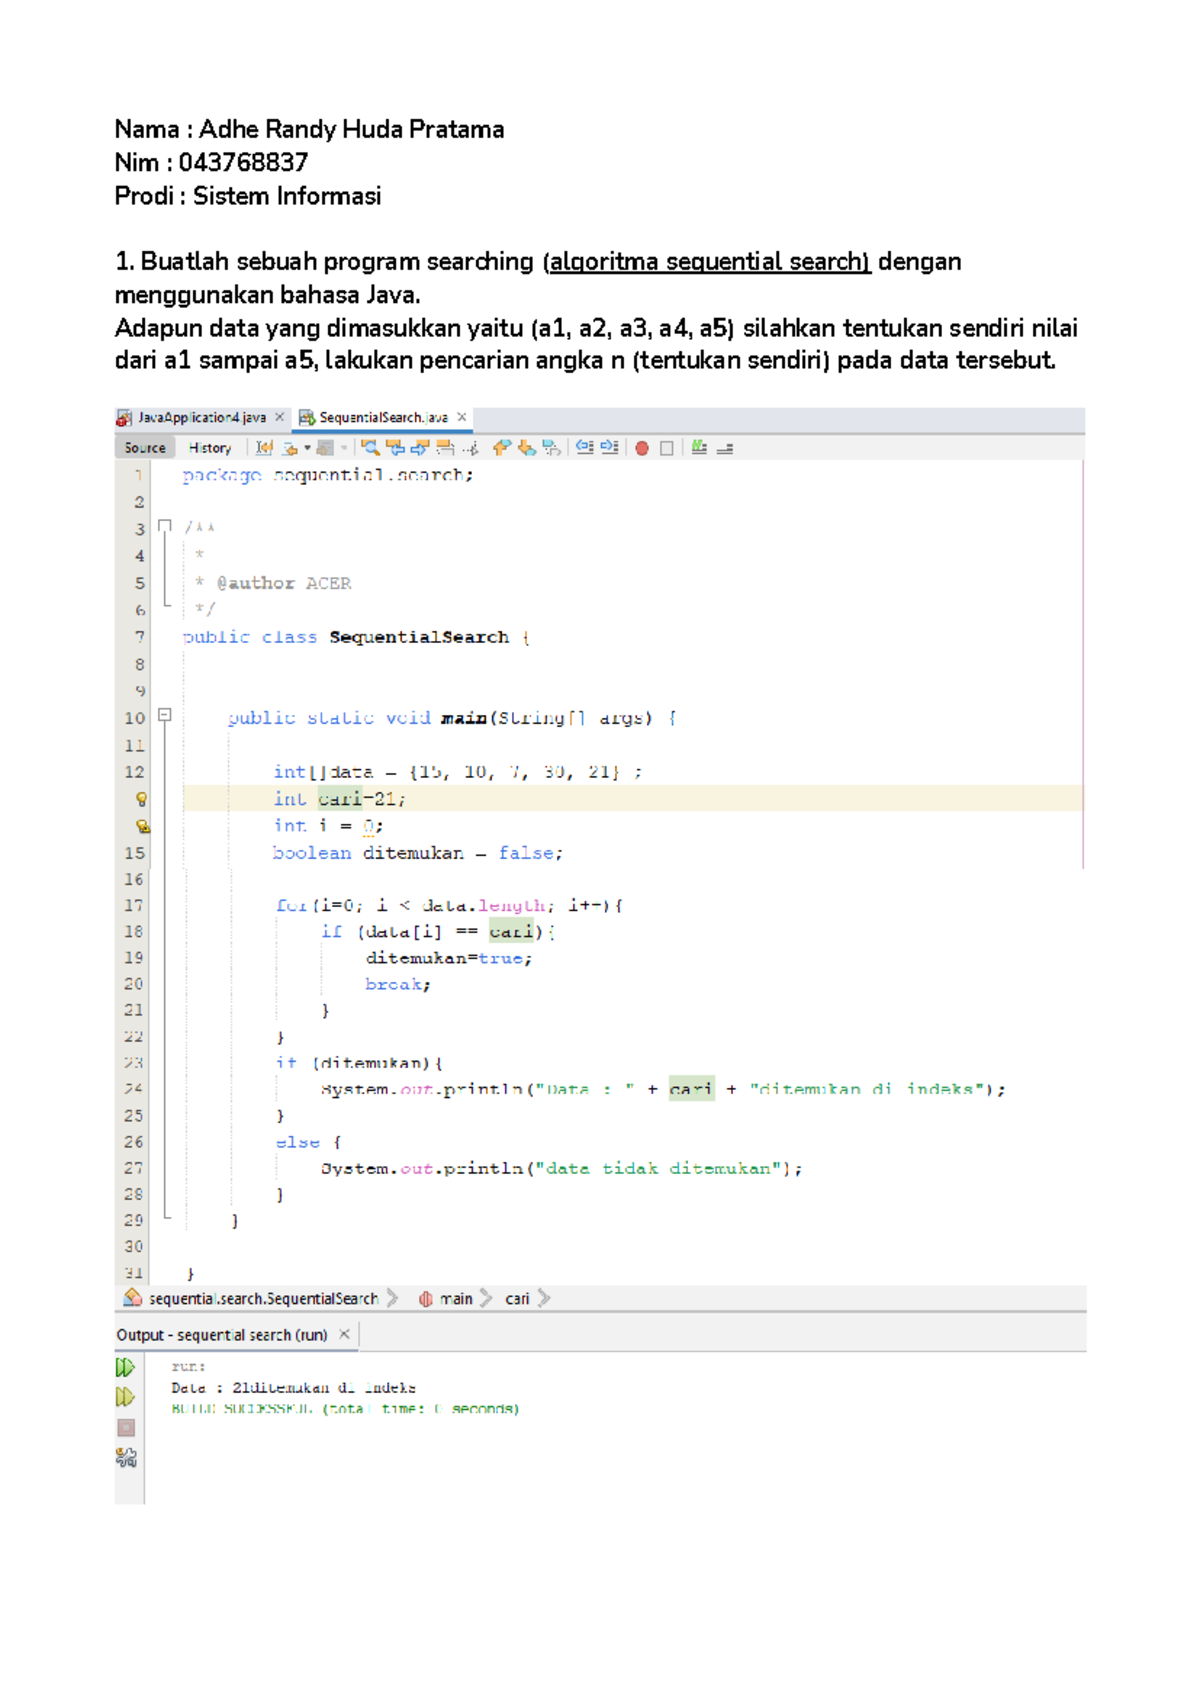Collapse the main method fold on line 10
Screen dimensions: 1200x1696
(x=165, y=715)
